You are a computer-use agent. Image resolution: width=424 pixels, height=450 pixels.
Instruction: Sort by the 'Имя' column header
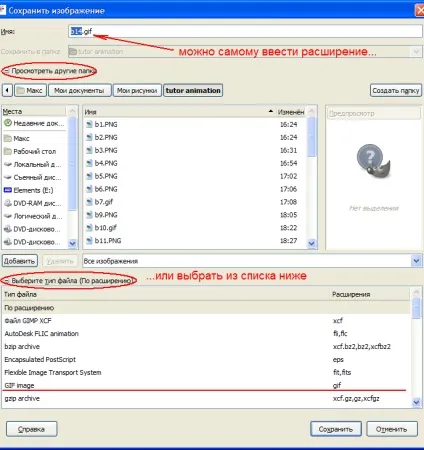(x=179, y=112)
